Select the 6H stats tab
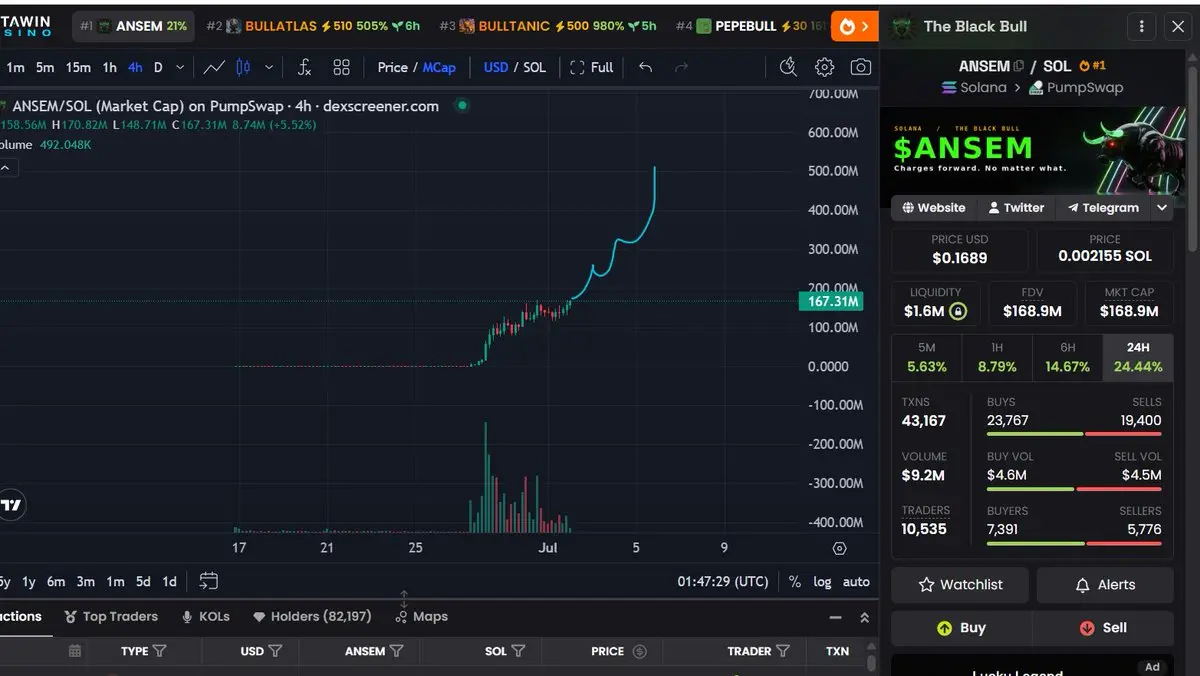Screen dimensions: 1200x676 point(1068,357)
